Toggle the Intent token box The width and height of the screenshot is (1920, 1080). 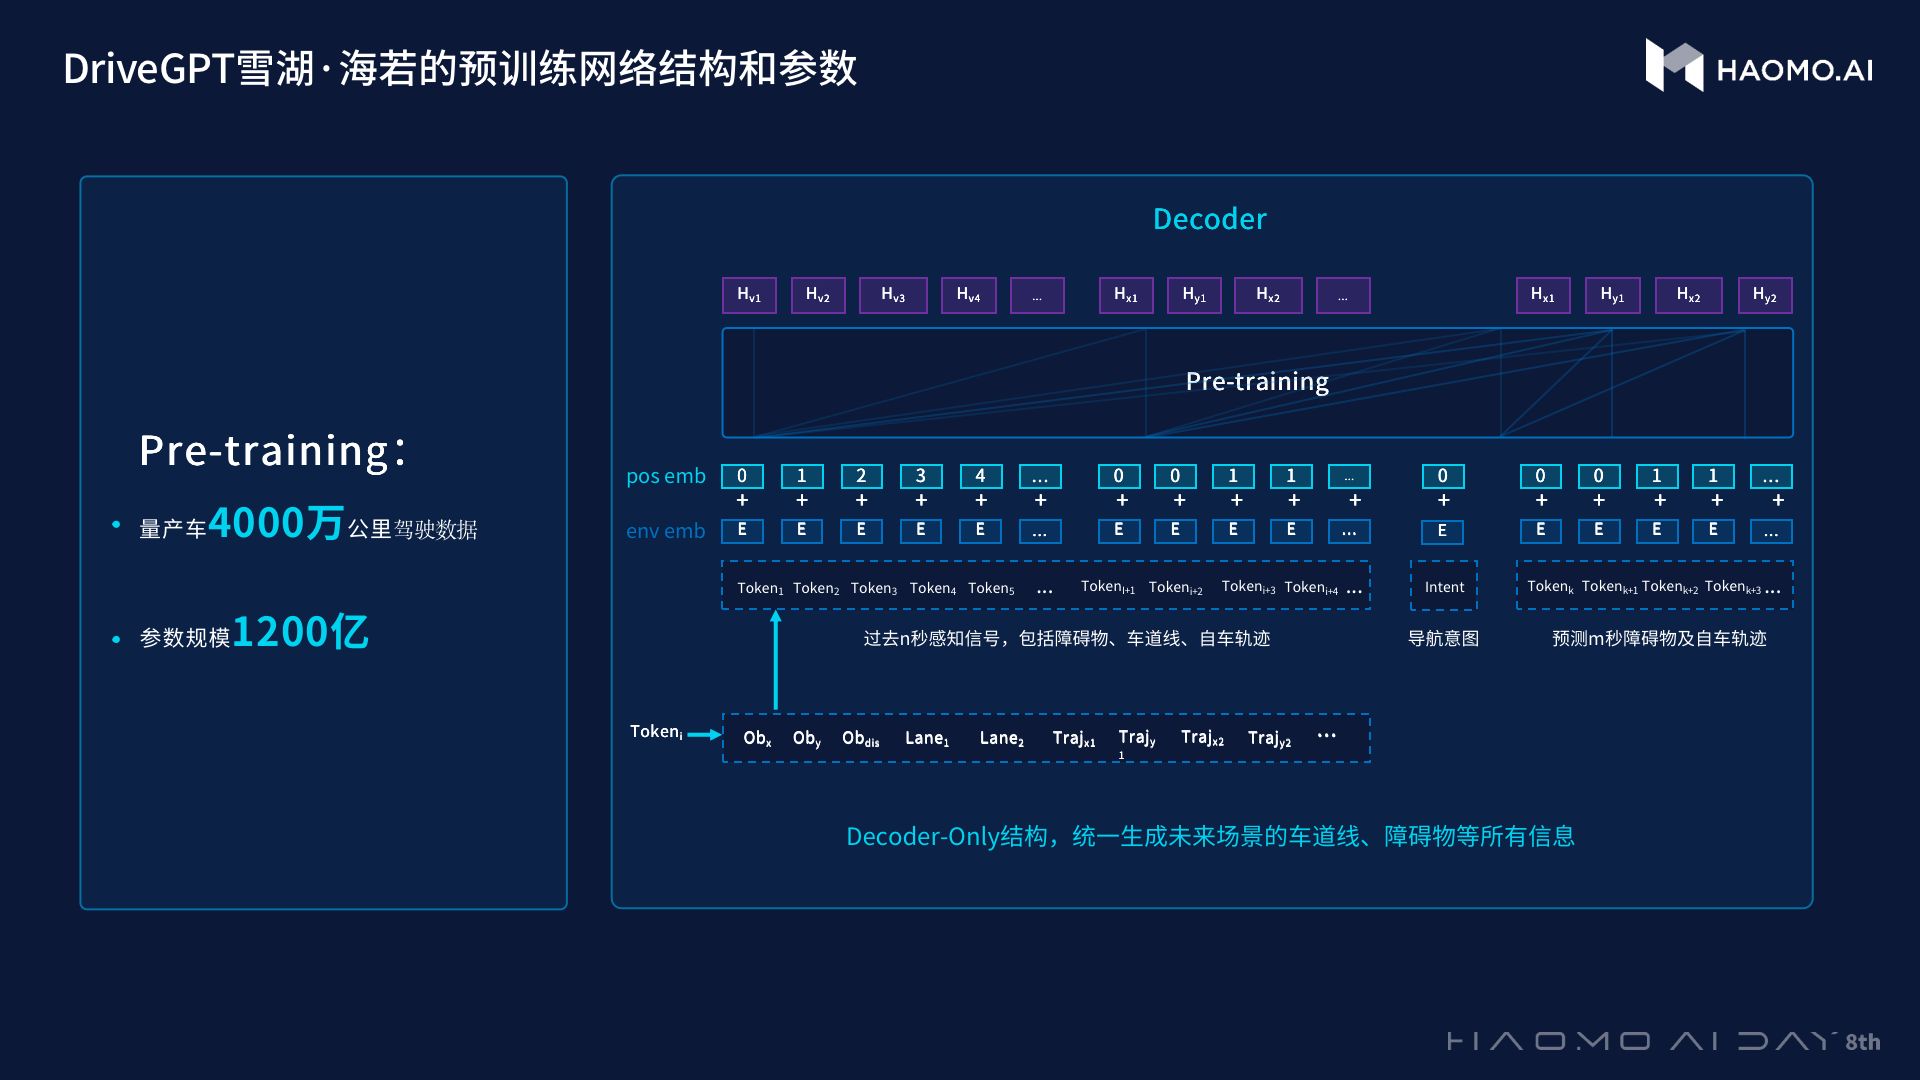[x=1443, y=587]
